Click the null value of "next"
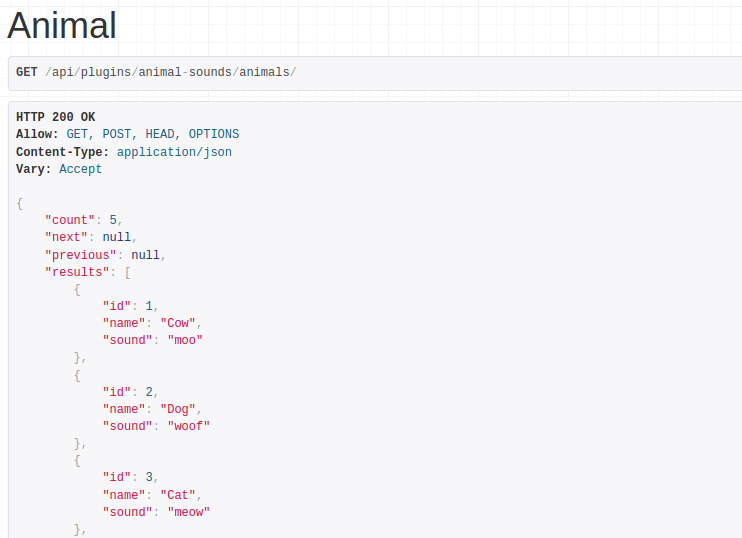 click(116, 237)
